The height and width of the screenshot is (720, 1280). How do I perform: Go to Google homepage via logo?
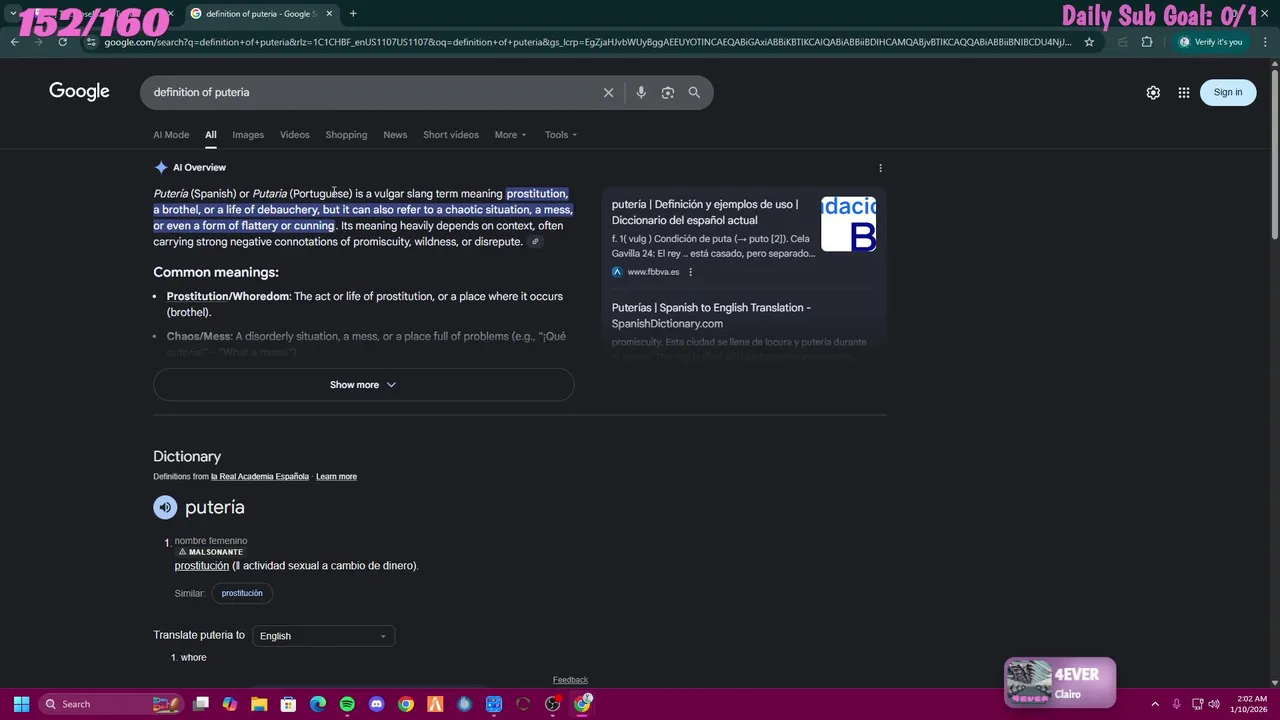pyautogui.click(x=79, y=92)
